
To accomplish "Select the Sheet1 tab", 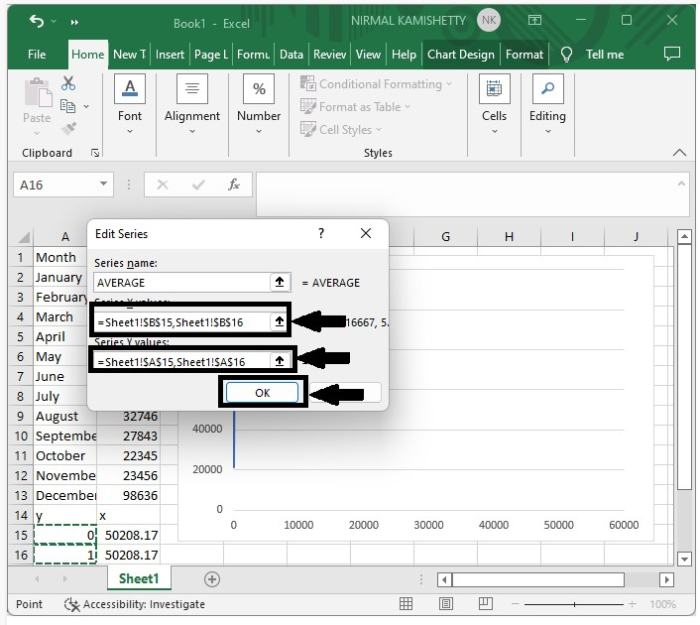I will click(139, 579).
